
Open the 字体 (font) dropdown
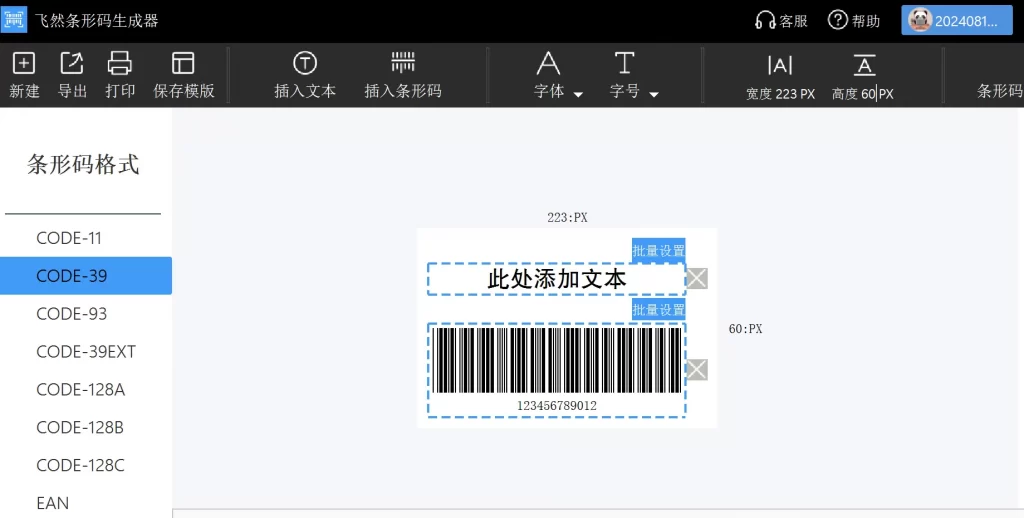pyautogui.click(x=558, y=76)
